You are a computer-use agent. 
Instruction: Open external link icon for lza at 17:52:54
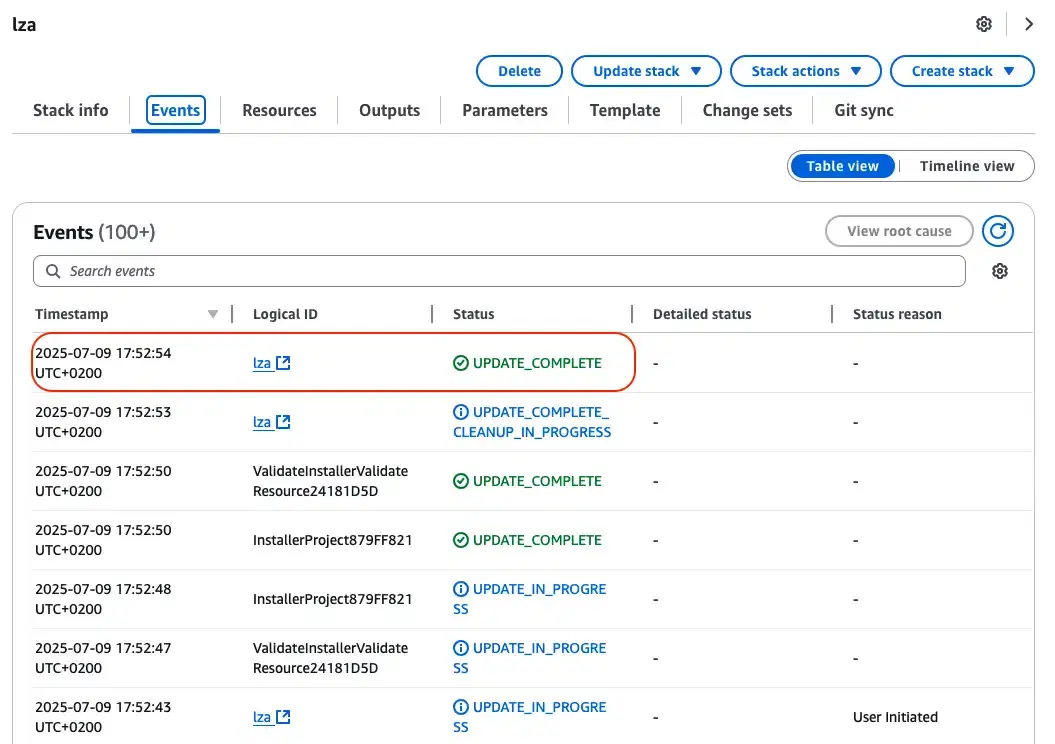pyautogui.click(x=283, y=363)
